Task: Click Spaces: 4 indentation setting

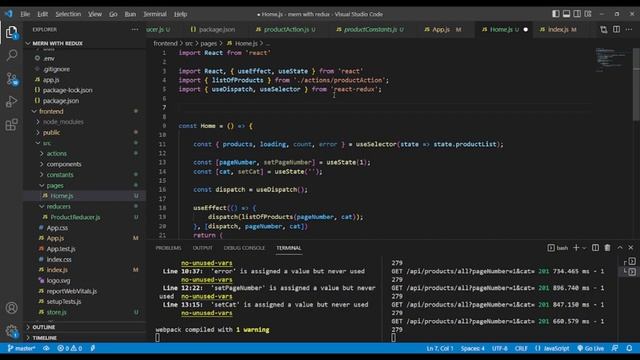Action: tap(473, 348)
